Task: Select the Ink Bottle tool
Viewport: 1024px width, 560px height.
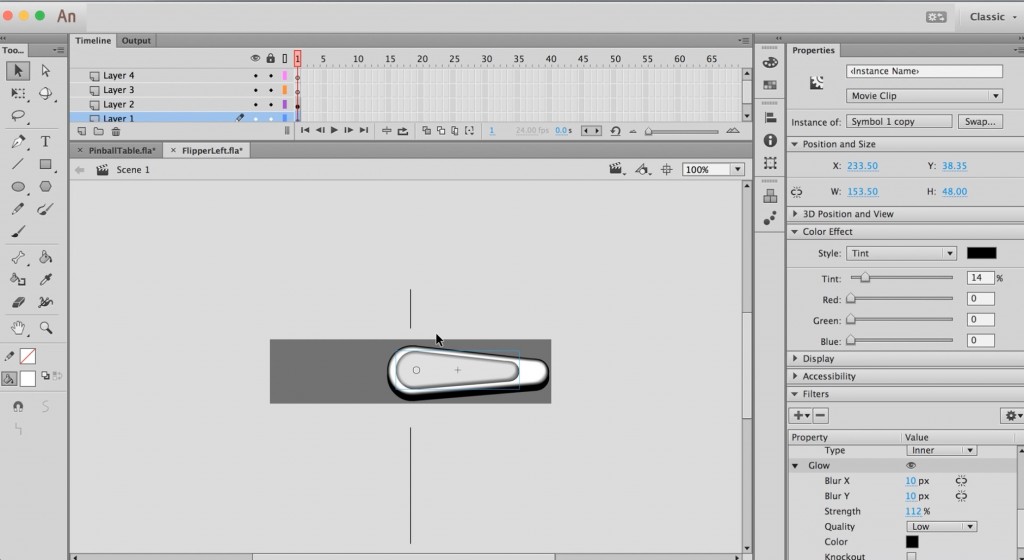Action: tap(18, 279)
